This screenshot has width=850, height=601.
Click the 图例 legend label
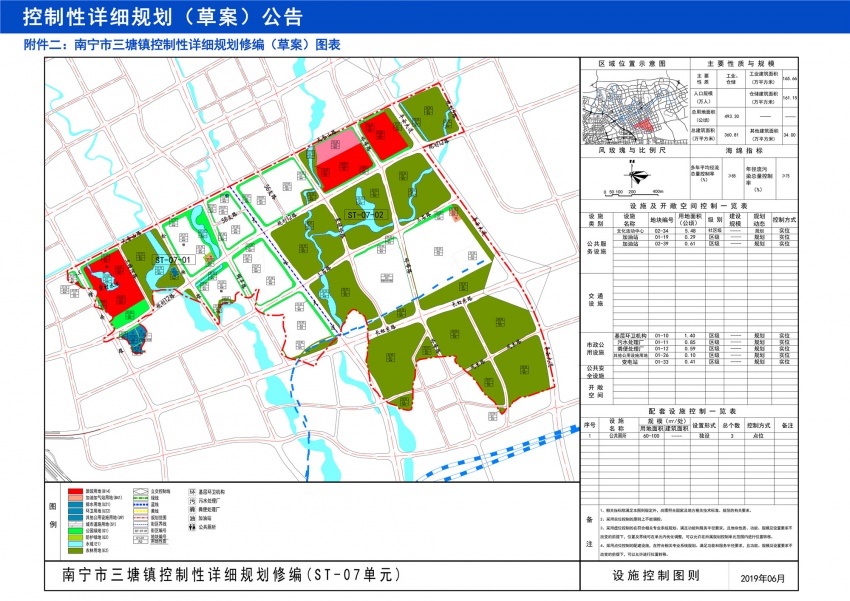(x=53, y=515)
